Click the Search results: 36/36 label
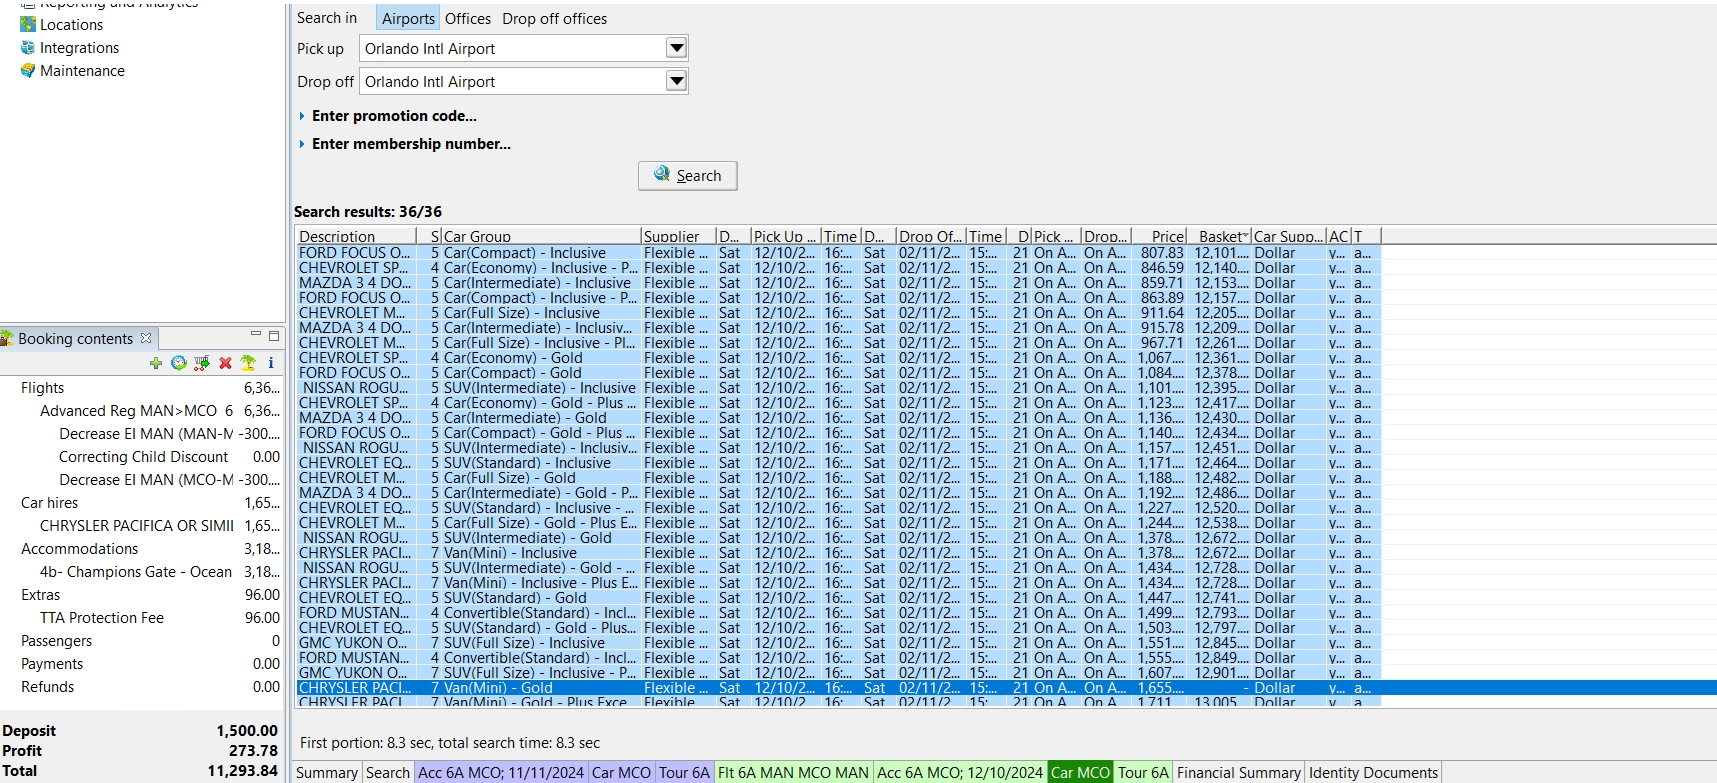The width and height of the screenshot is (1717, 783). [x=368, y=212]
